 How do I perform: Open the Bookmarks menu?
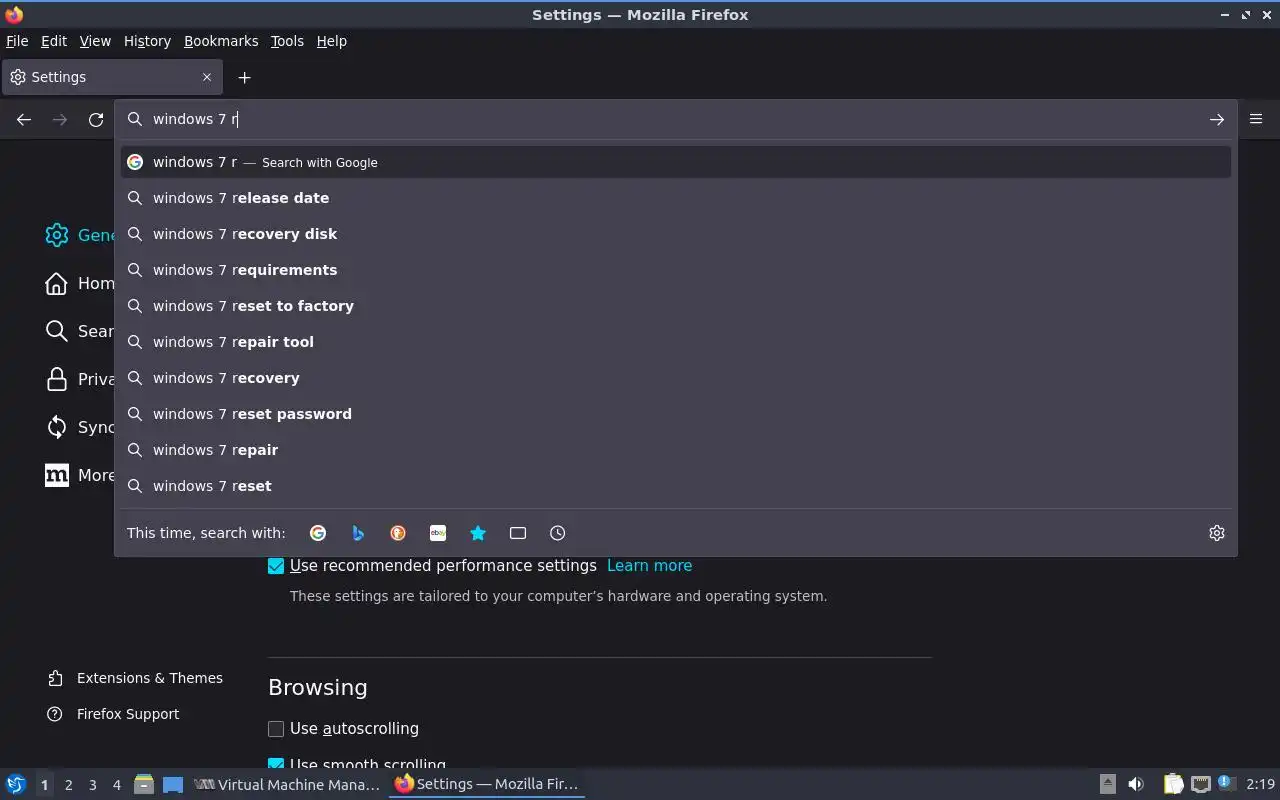pyautogui.click(x=221, y=41)
